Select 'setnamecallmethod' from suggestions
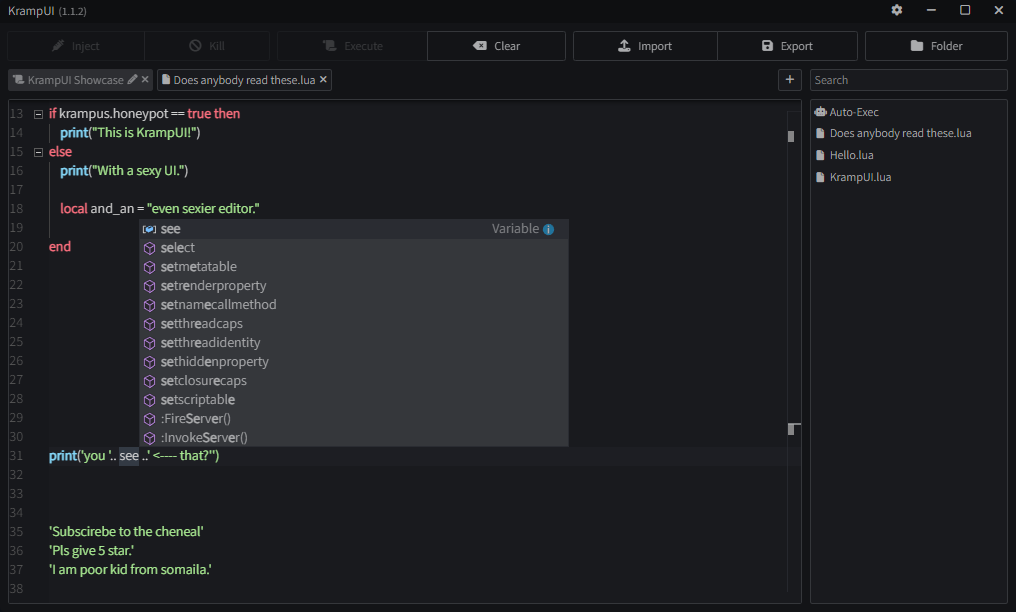The image size is (1016, 612). tap(354, 305)
